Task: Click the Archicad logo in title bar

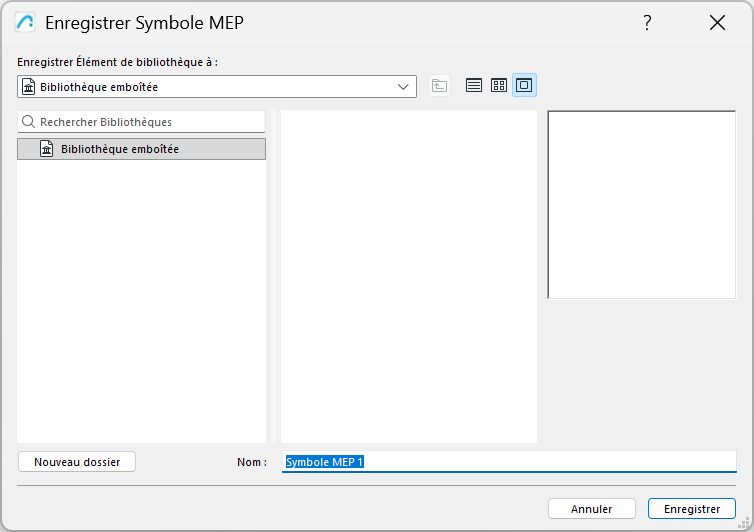Action: pyautogui.click(x=25, y=23)
